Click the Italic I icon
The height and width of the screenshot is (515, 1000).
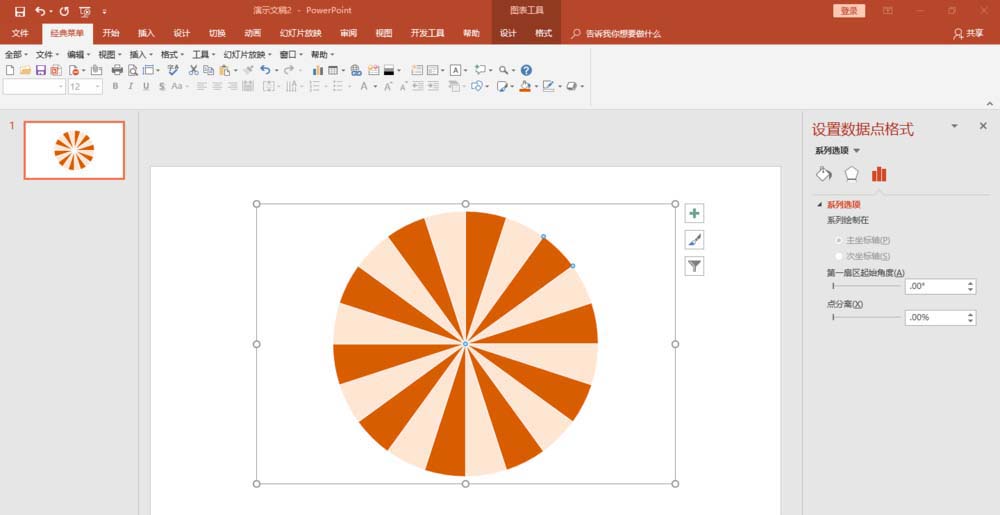pyautogui.click(x=130, y=86)
